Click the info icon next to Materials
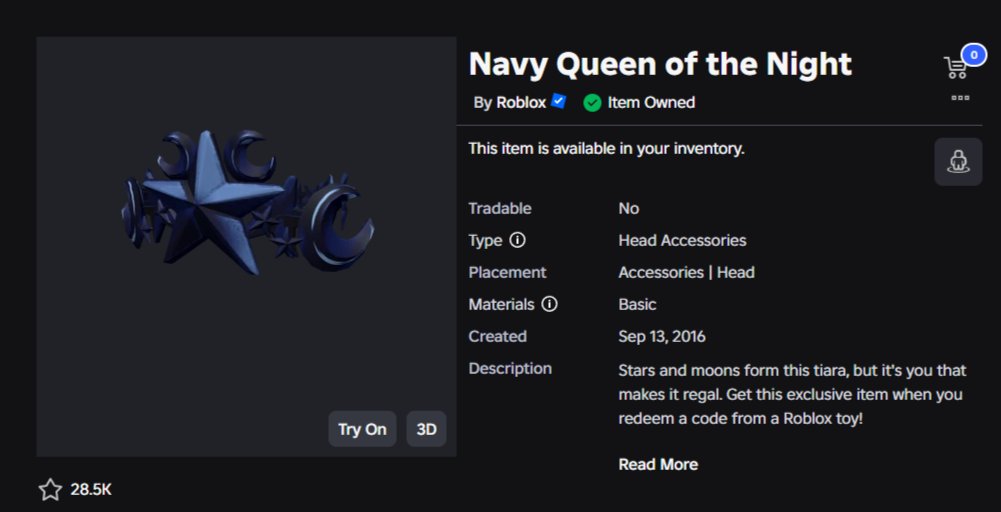The image size is (1001, 512). 549,305
